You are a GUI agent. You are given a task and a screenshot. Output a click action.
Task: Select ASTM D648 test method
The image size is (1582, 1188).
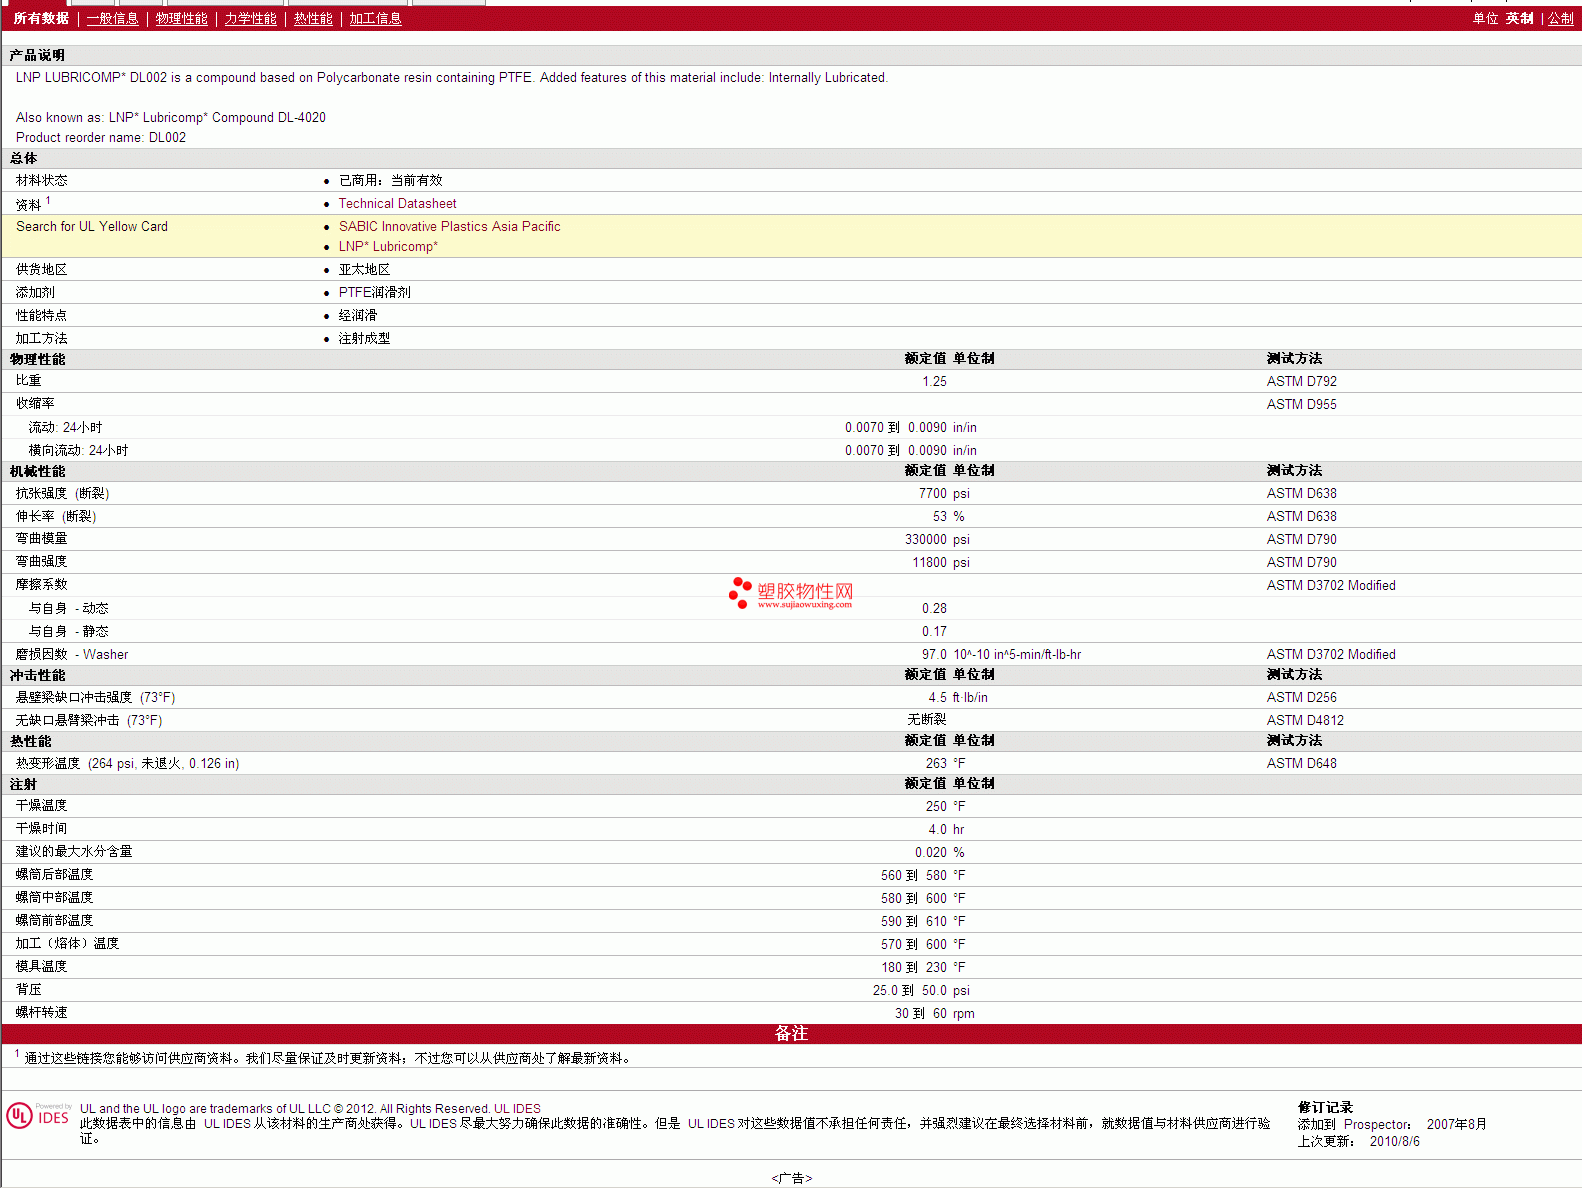point(1301,763)
